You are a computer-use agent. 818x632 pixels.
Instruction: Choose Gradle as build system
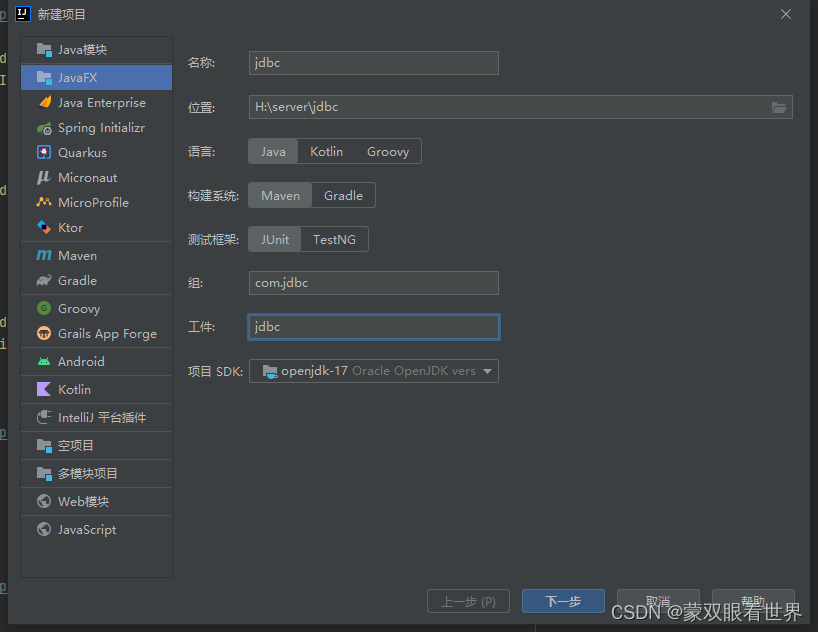343,195
